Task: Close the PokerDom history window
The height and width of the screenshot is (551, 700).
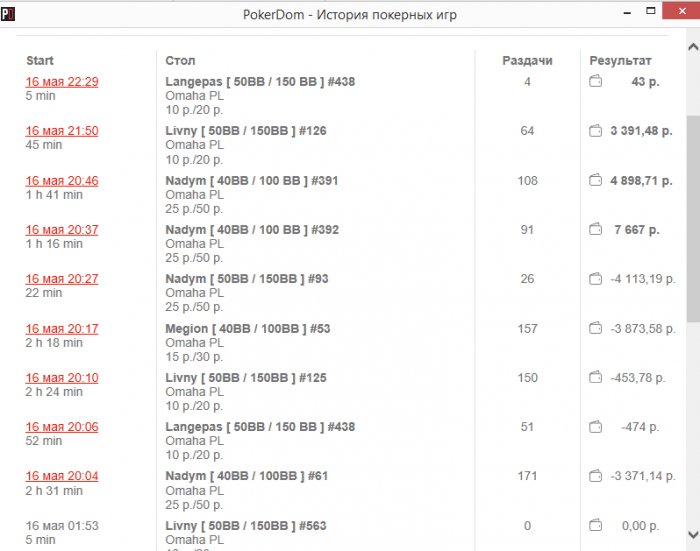Action: coord(682,11)
